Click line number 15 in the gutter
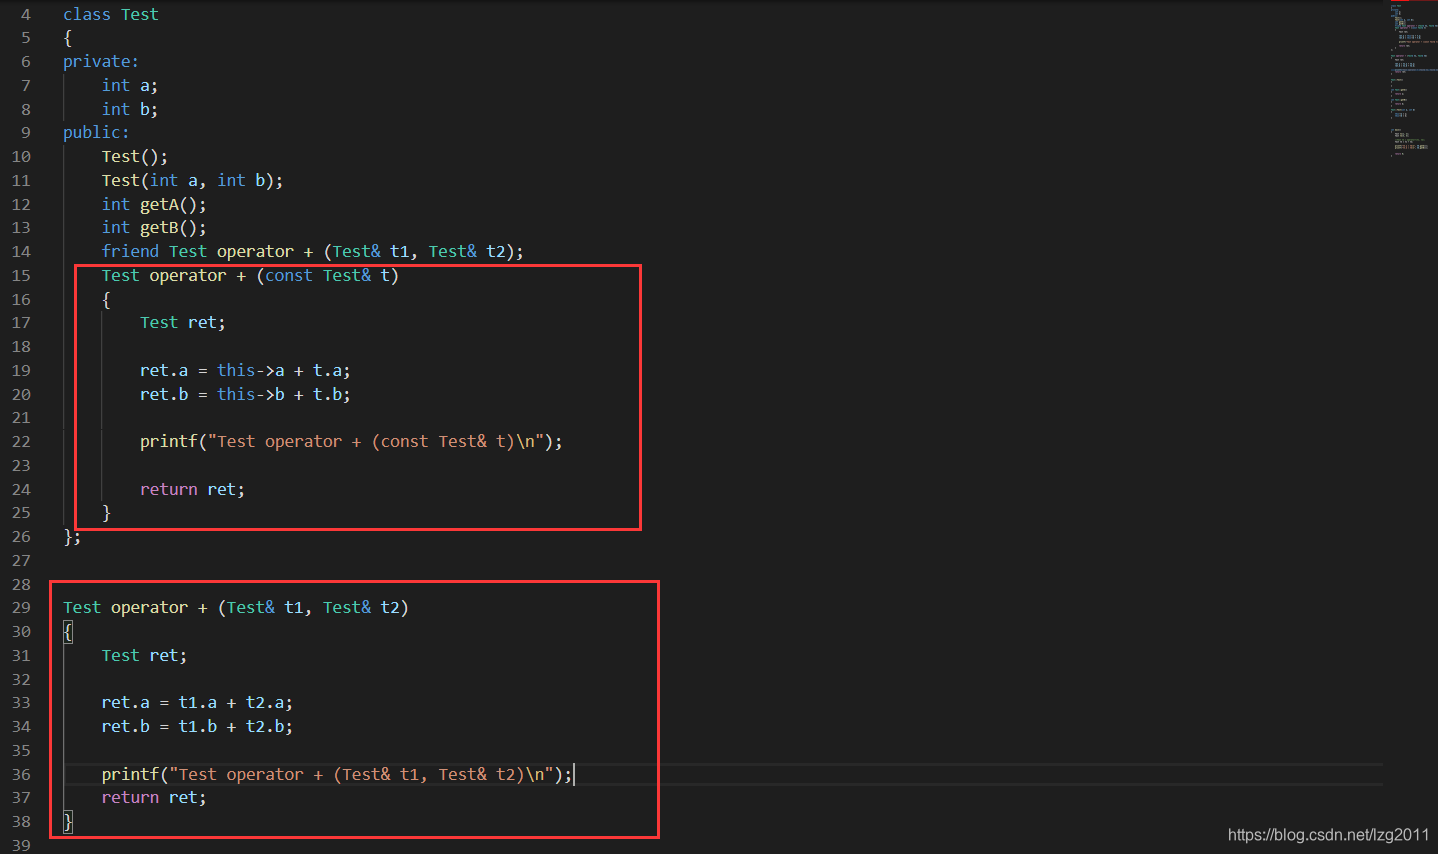This screenshot has height=854, width=1438. pos(21,276)
